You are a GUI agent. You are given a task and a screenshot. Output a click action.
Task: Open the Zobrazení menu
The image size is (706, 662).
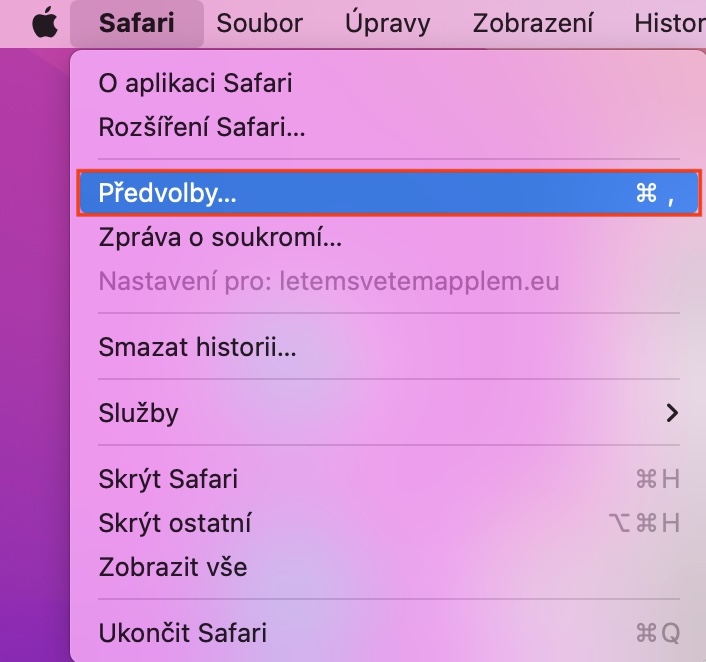532,23
